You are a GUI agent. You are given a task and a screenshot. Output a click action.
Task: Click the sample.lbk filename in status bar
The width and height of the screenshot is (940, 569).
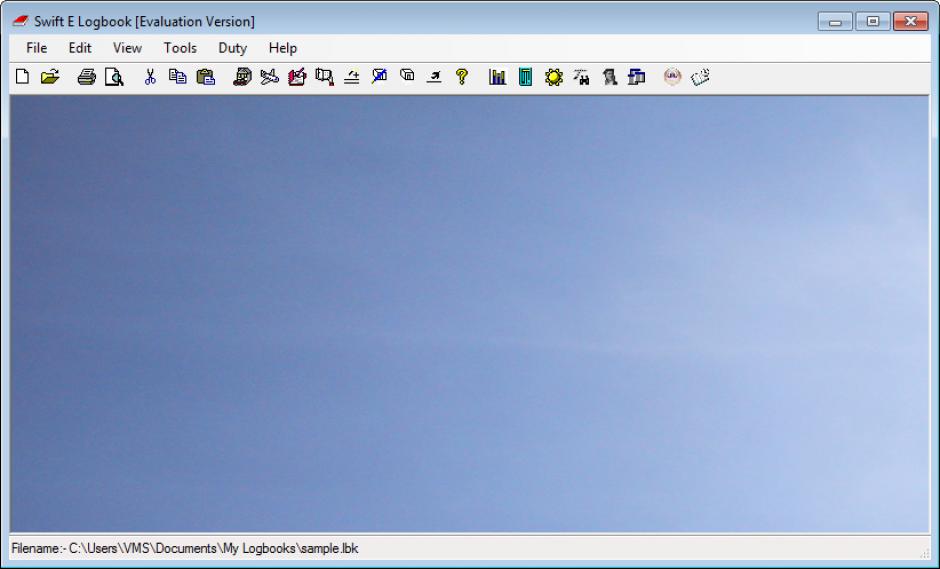pyautogui.click(x=329, y=548)
